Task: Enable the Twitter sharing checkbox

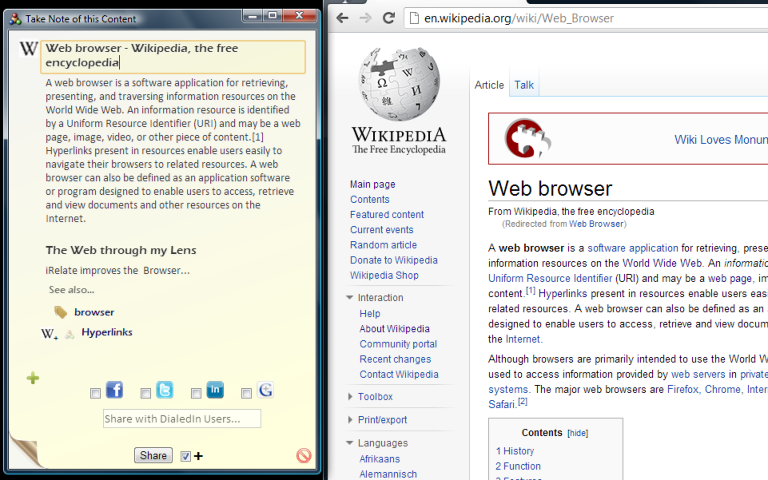Action: (145, 393)
